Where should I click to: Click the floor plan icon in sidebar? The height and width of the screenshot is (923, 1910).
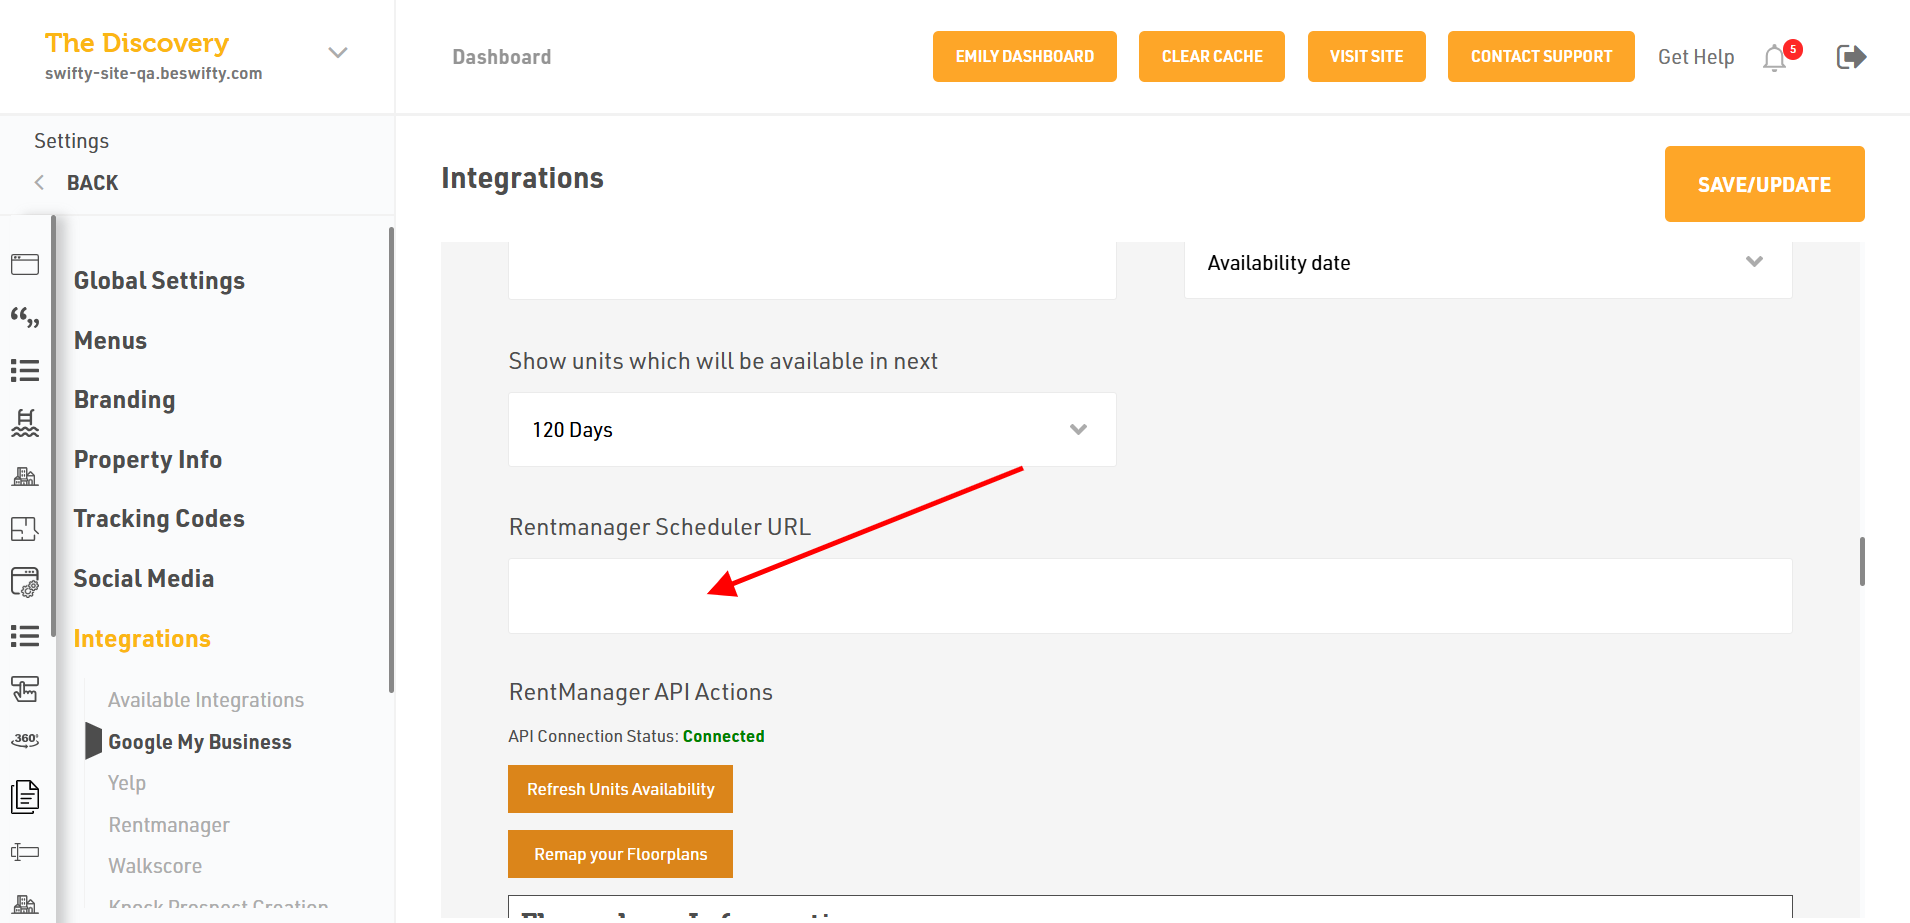[x=25, y=529]
